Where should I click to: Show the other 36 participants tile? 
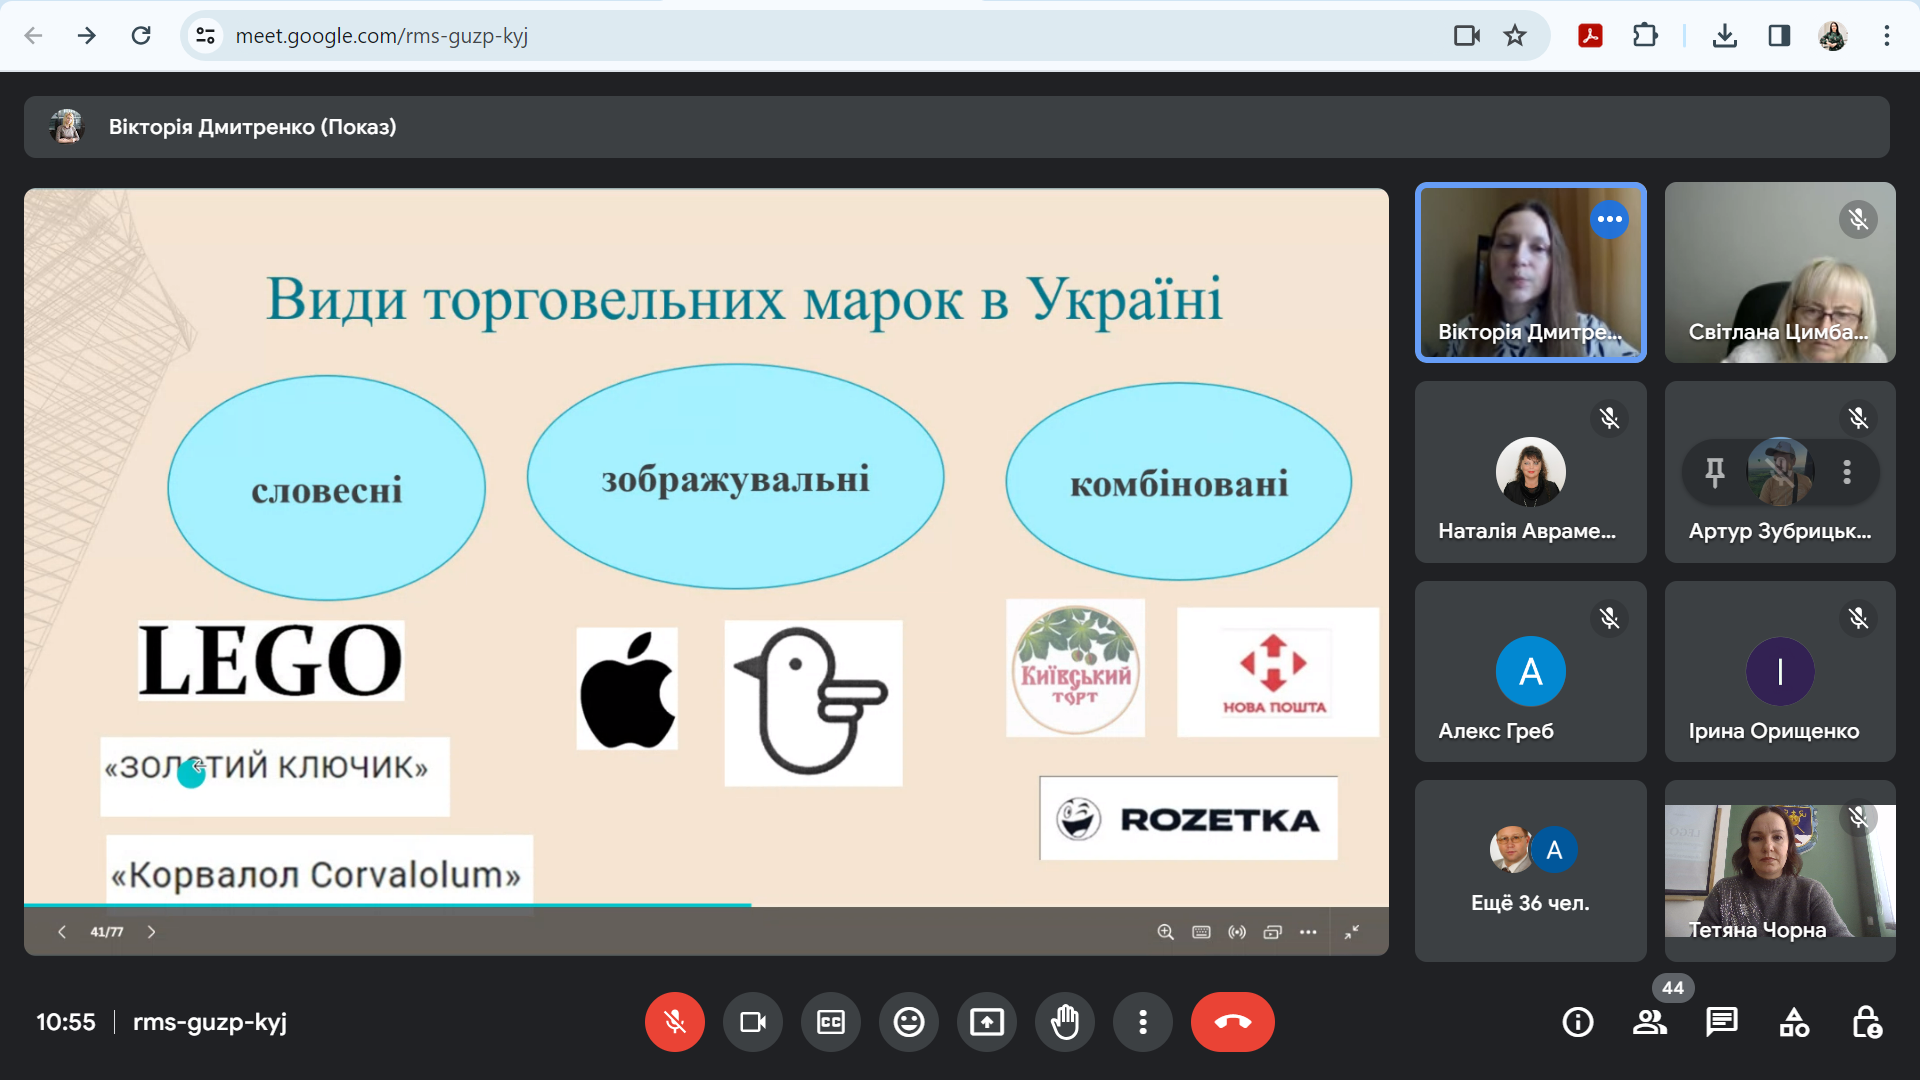click(x=1530, y=871)
